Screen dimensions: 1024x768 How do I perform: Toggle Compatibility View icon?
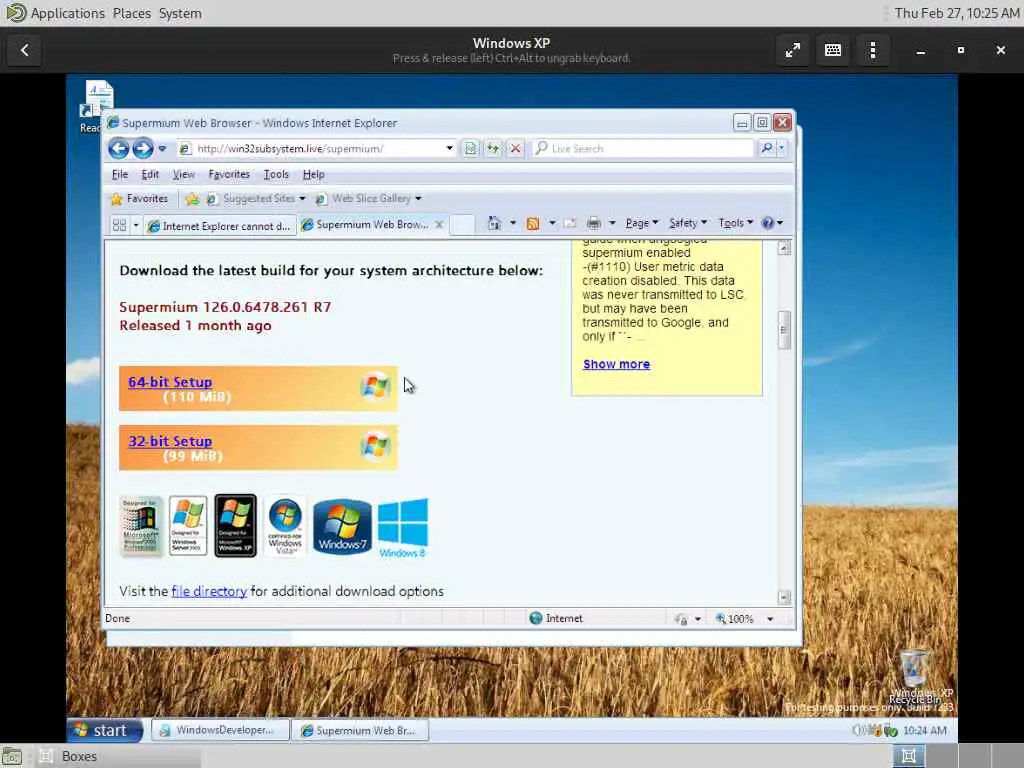click(x=470, y=149)
